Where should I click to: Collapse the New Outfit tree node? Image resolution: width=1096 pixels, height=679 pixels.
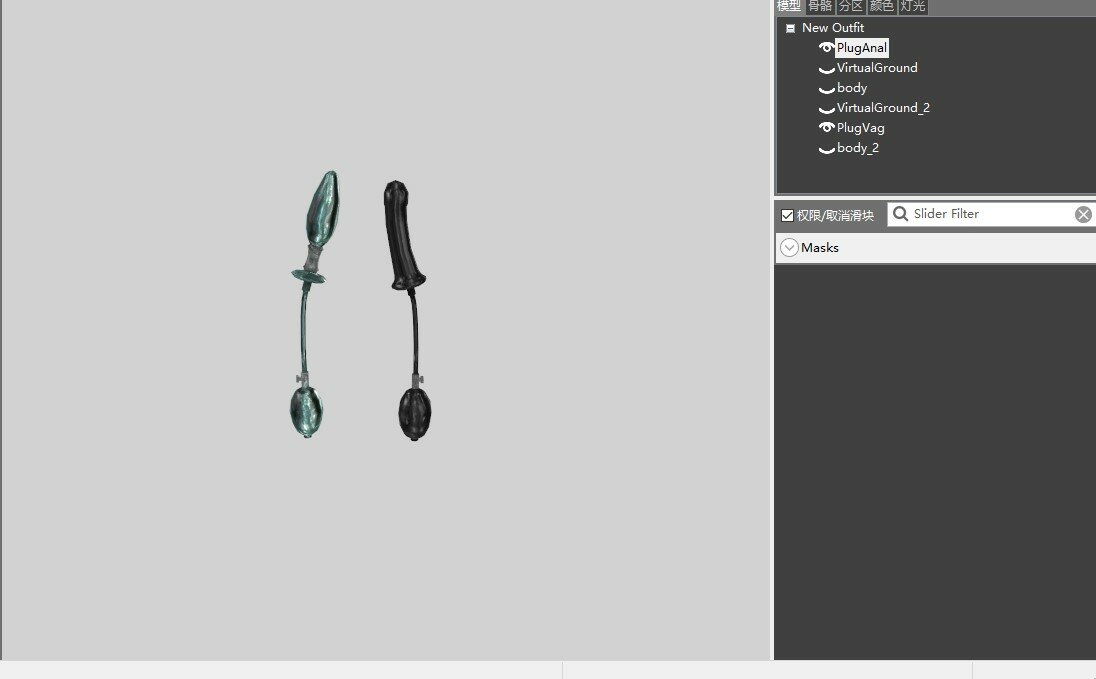click(790, 29)
